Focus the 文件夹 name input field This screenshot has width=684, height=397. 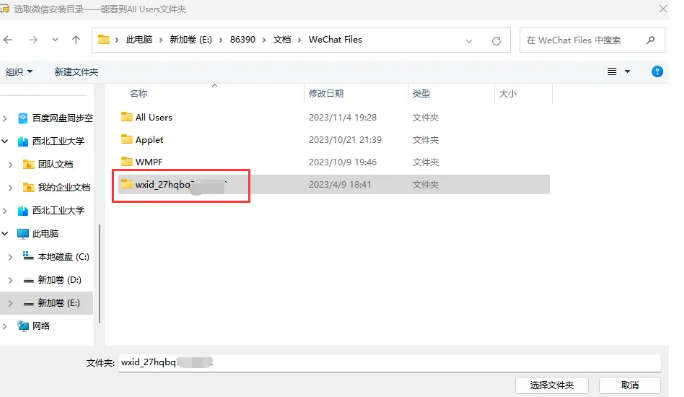[x=389, y=363]
